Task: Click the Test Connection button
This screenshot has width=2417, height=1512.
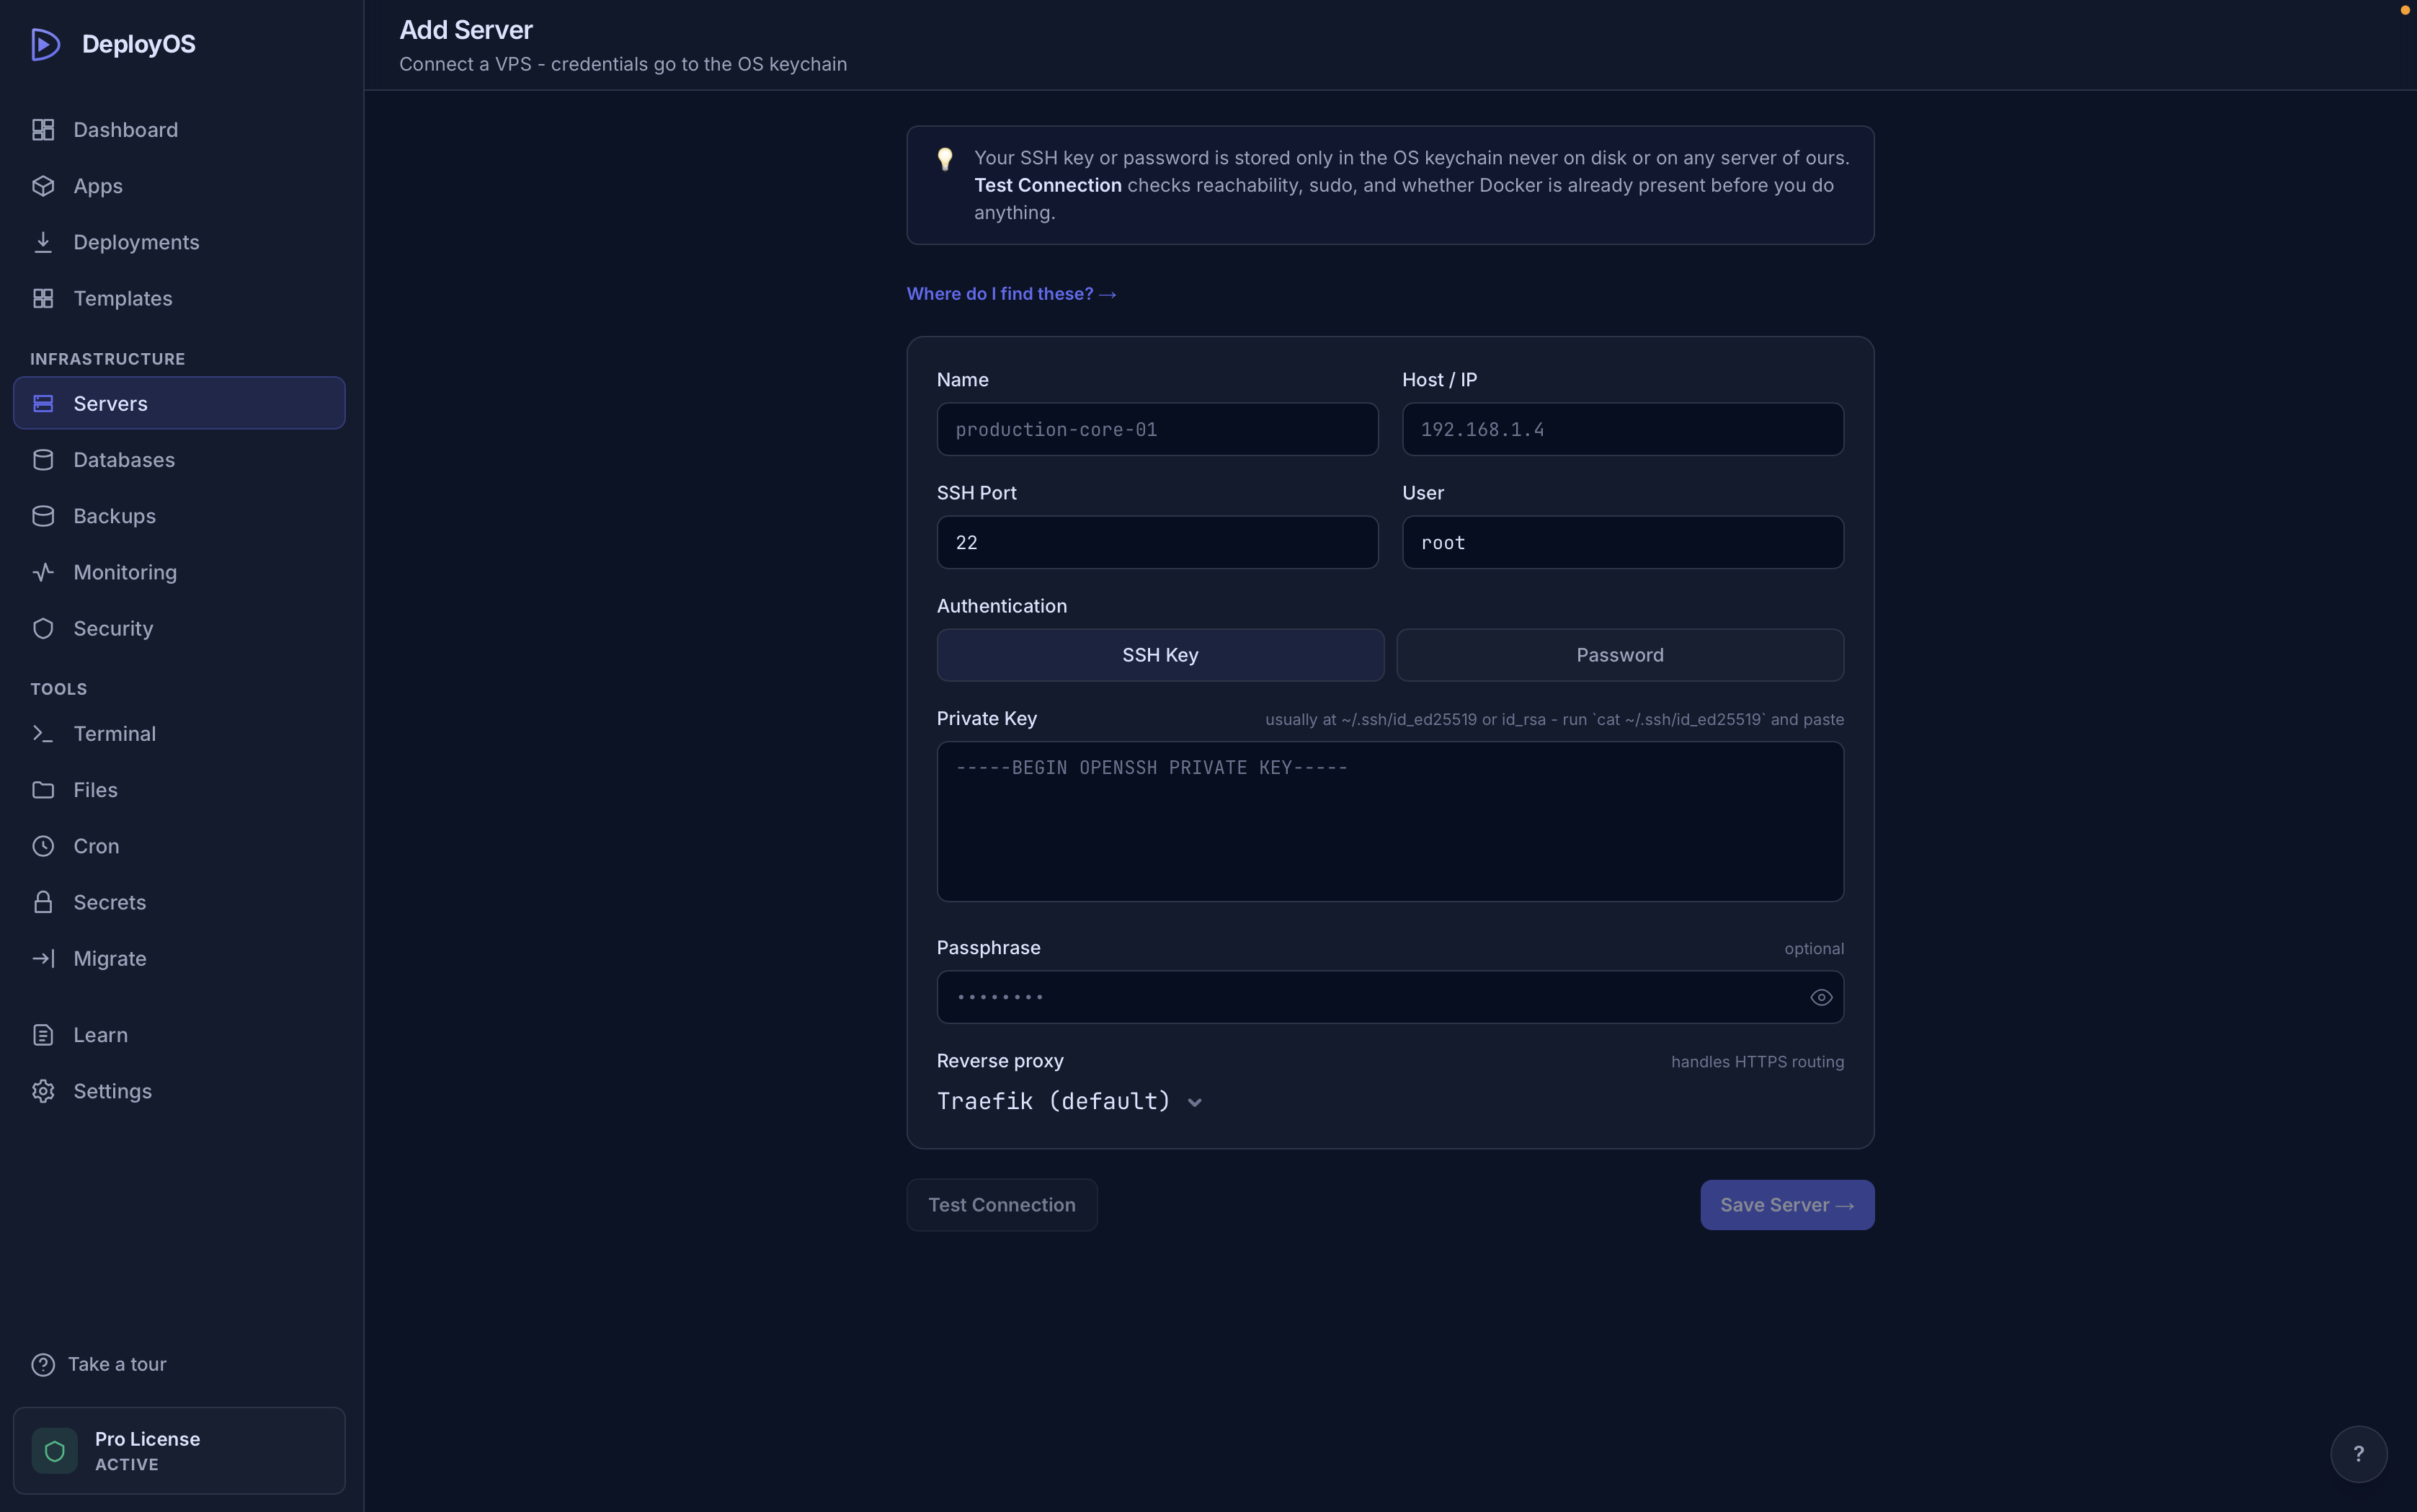Action: (x=1001, y=1205)
